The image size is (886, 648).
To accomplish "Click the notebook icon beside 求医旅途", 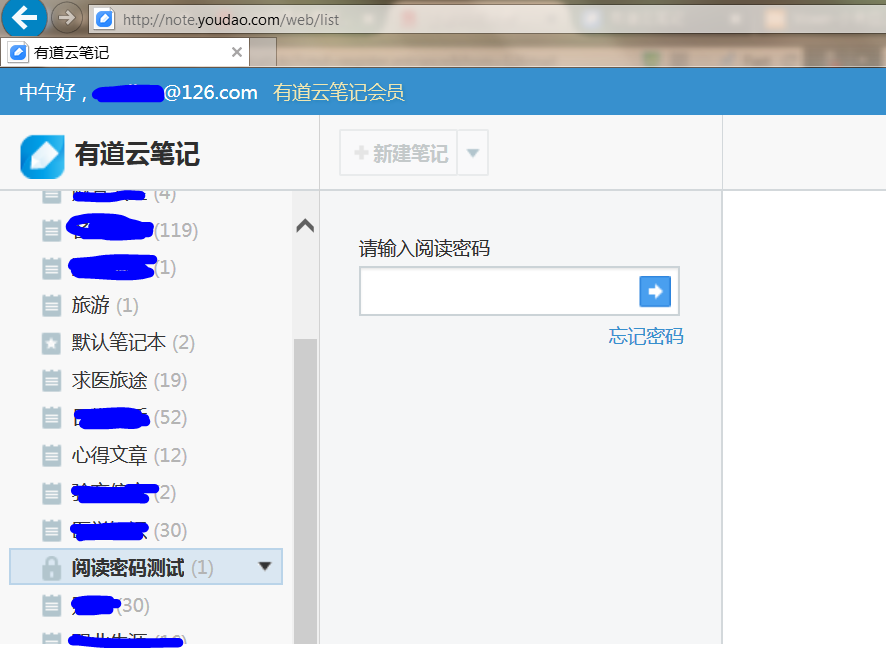I will point(51,380).
